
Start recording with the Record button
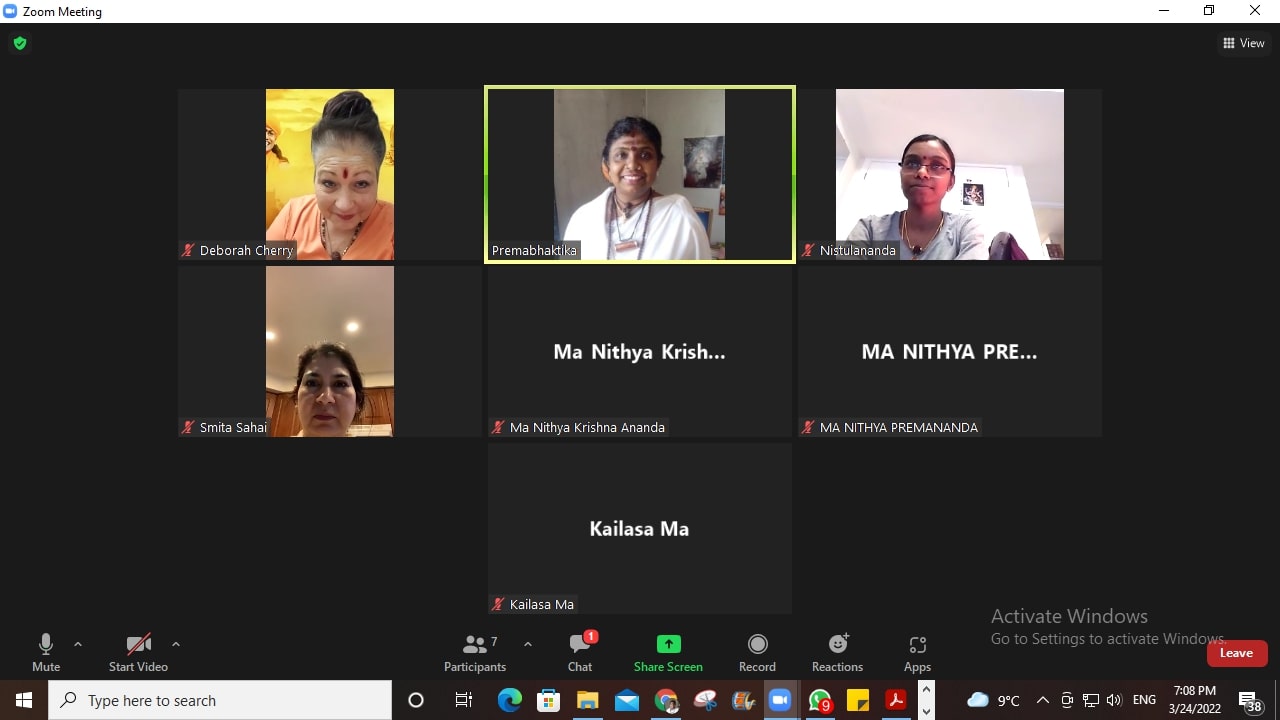[757, 653]
